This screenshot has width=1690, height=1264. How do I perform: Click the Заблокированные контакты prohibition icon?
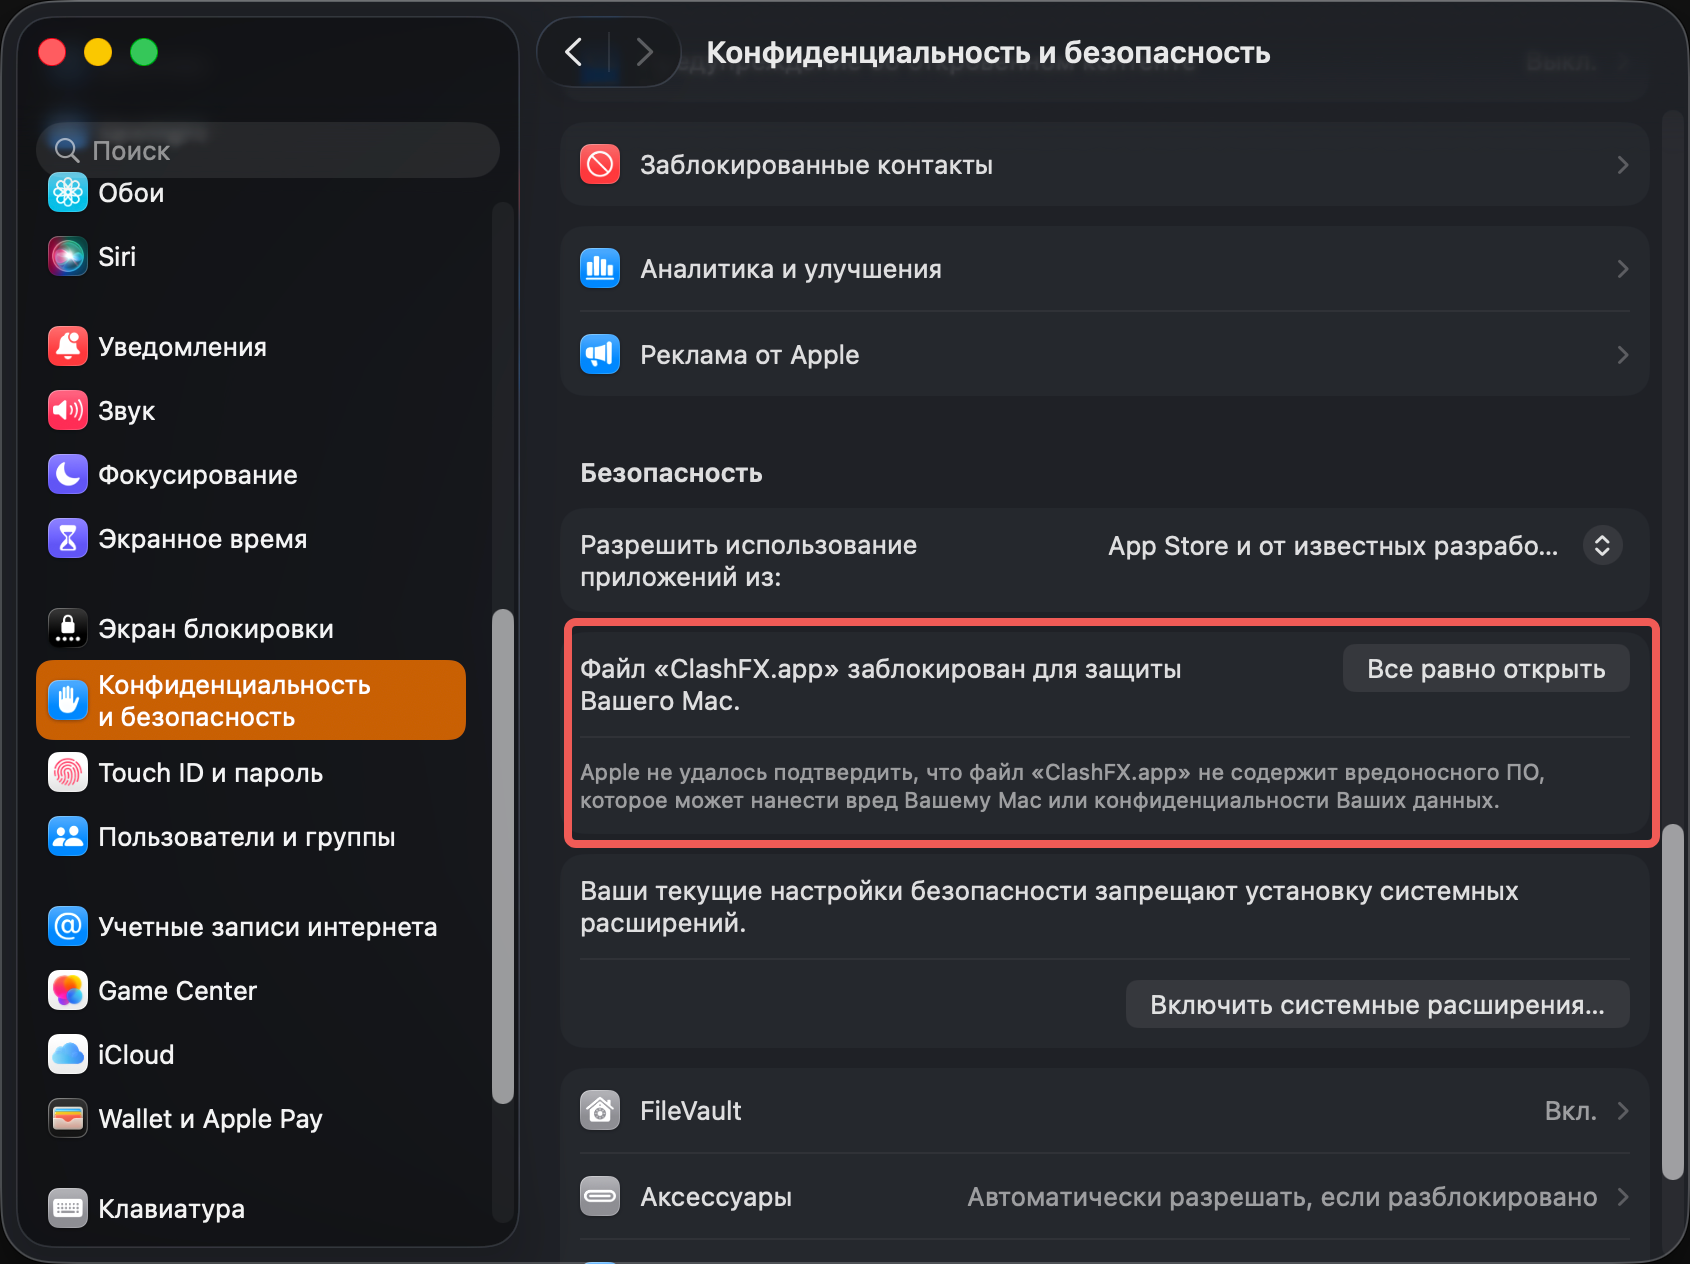tap(599, 165)
